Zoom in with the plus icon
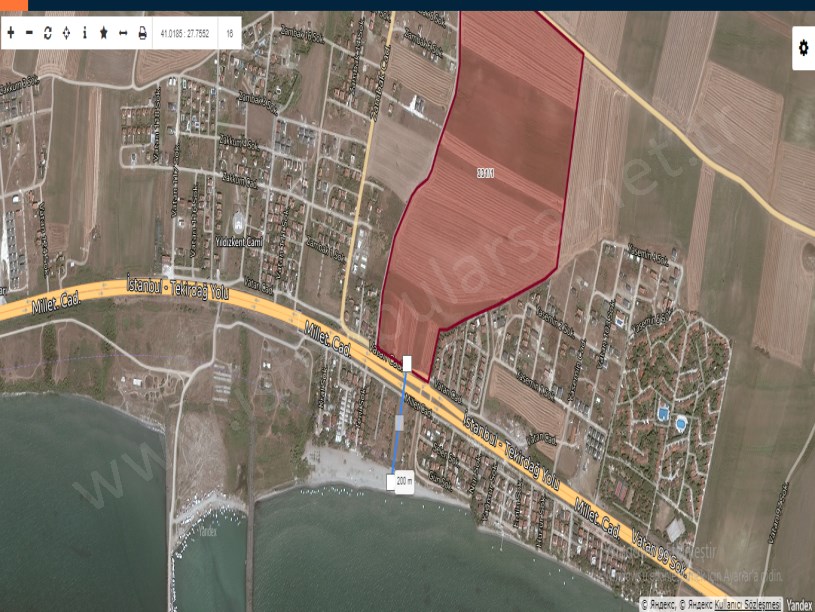Viewport: 815px width, 612px height. click(x=11, y=33)
